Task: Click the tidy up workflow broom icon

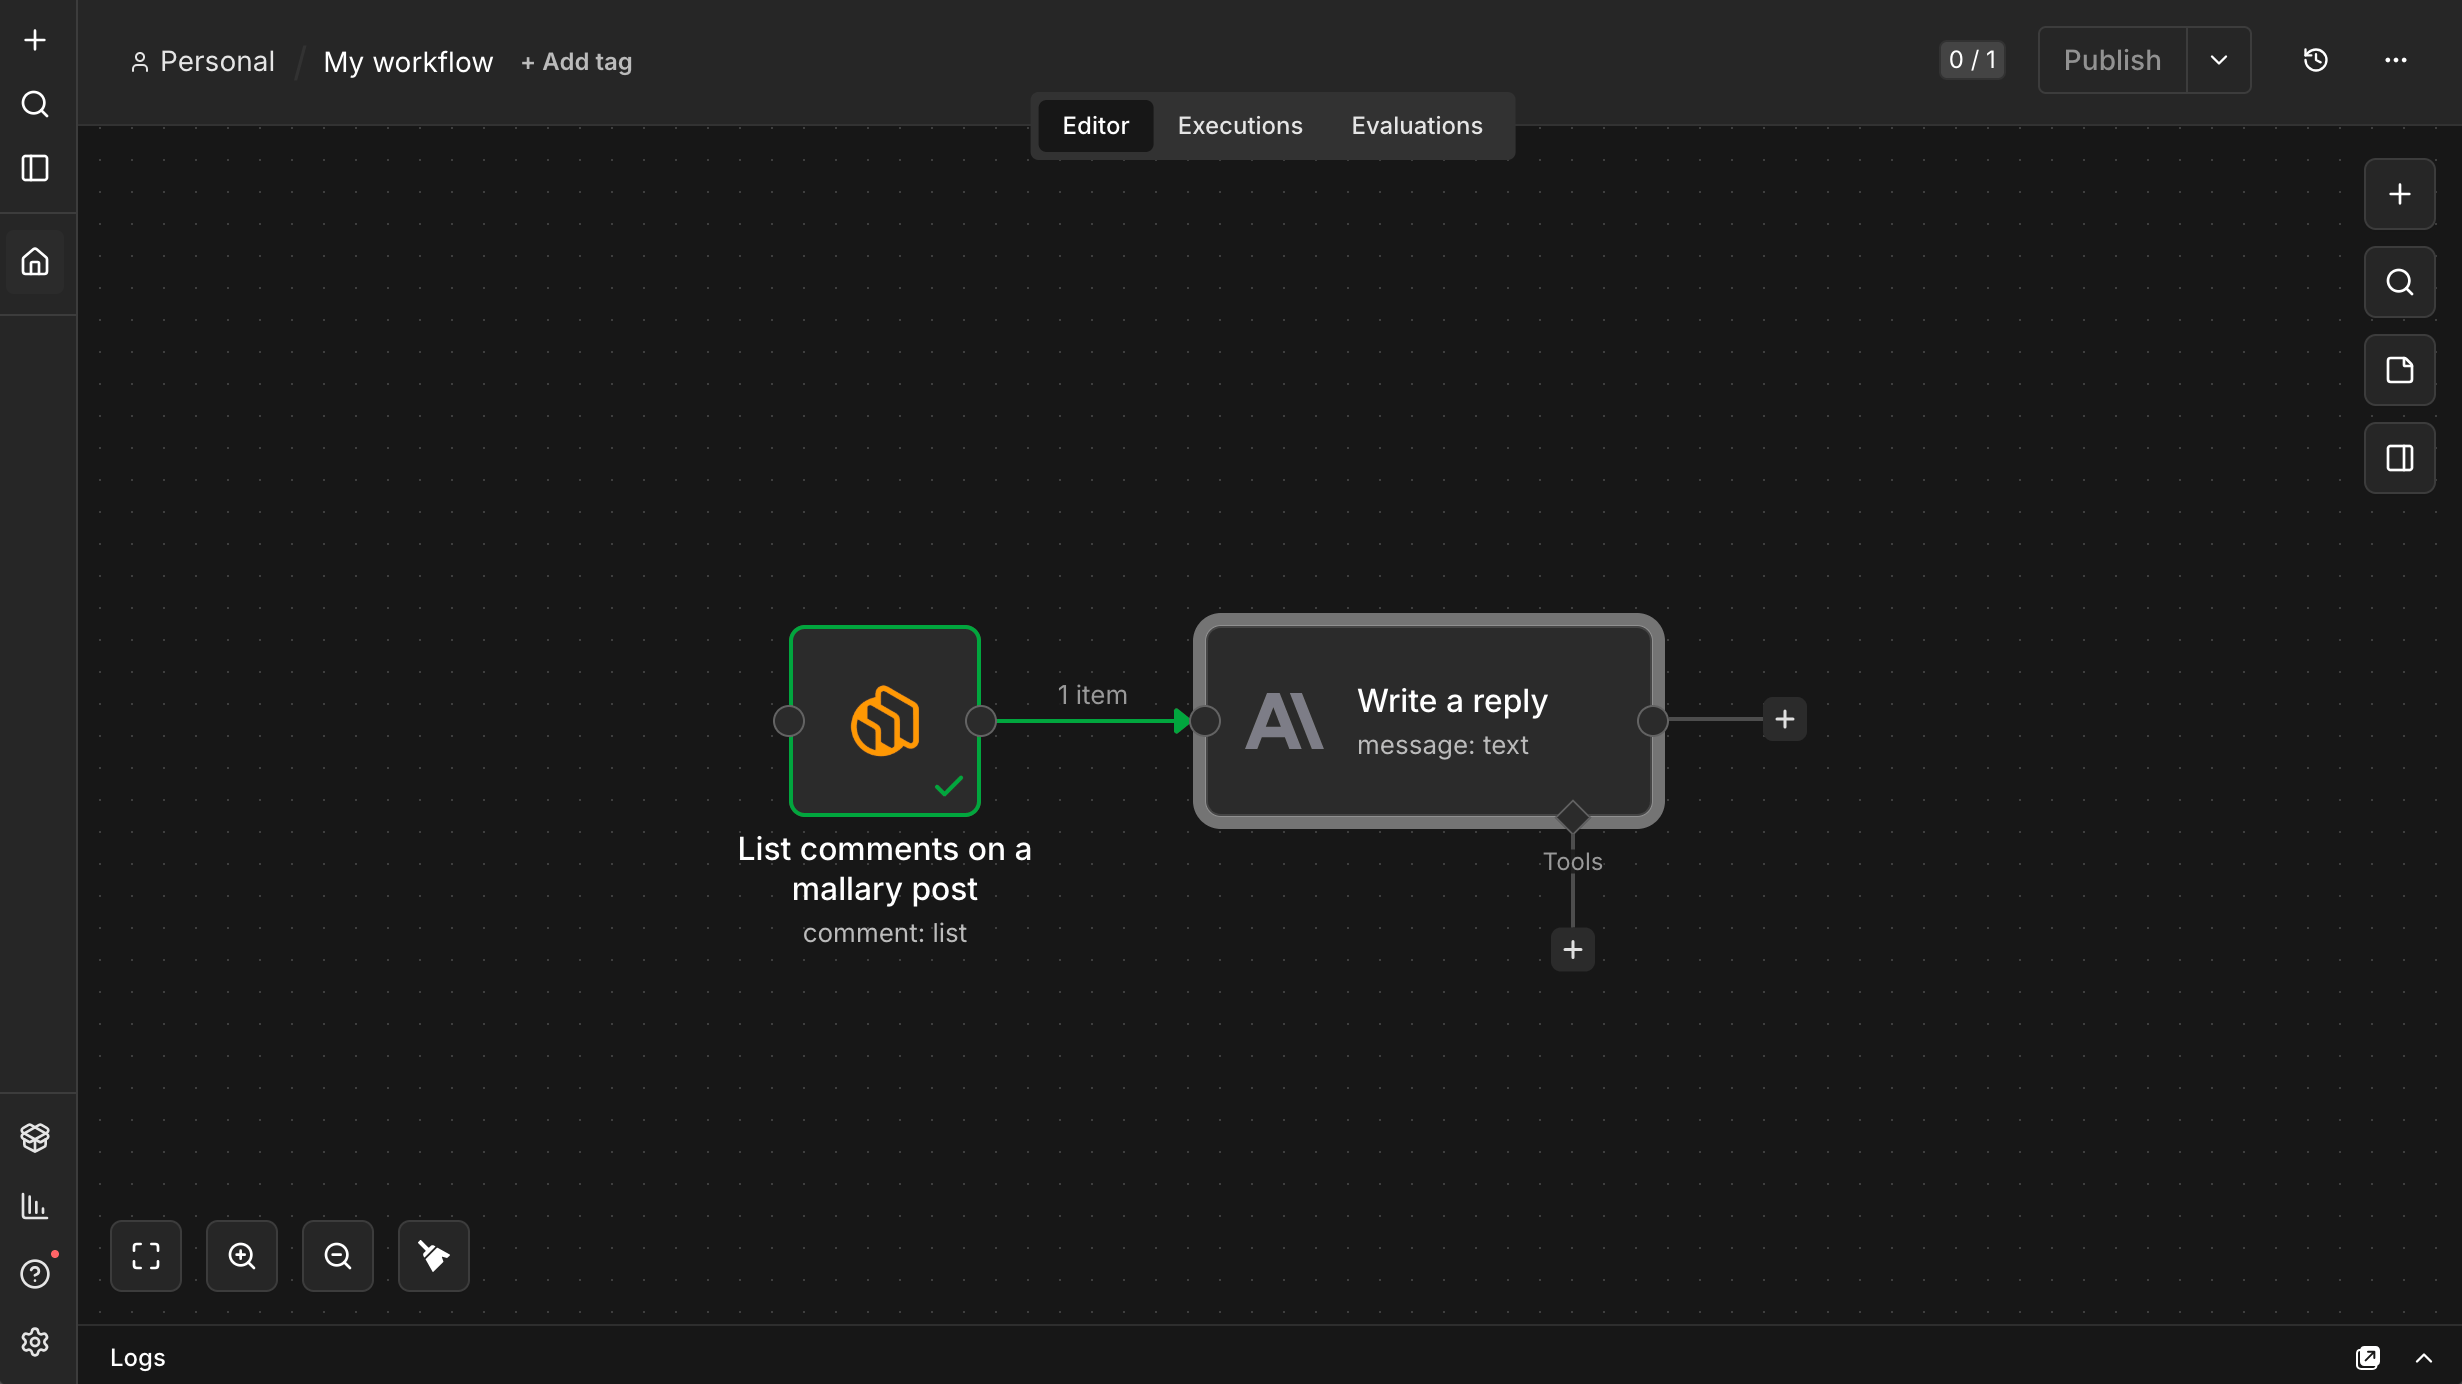Action: [434, 1256]
